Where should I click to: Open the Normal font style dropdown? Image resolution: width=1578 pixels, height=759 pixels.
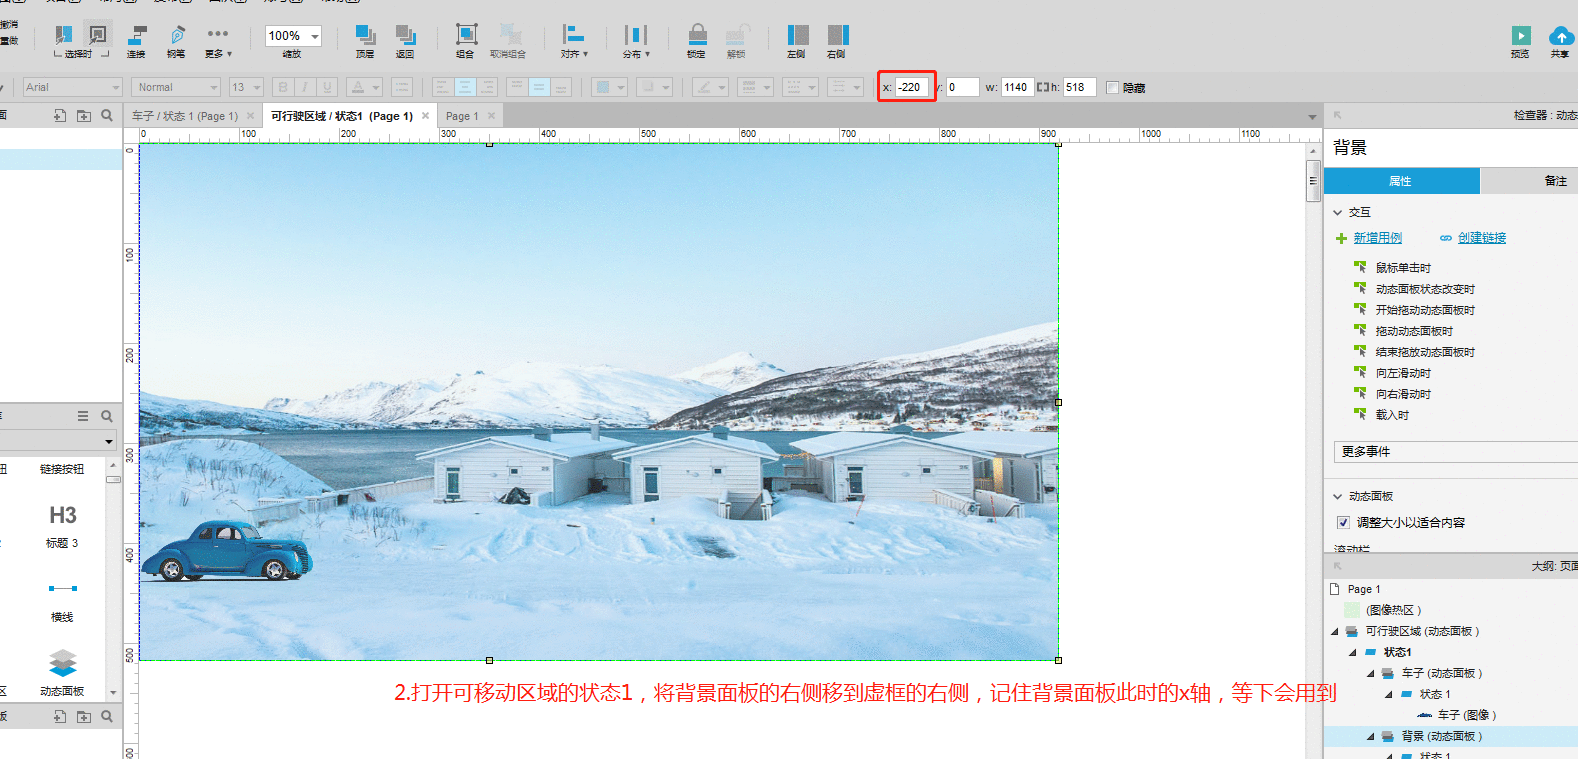click(x=176, y=87)
